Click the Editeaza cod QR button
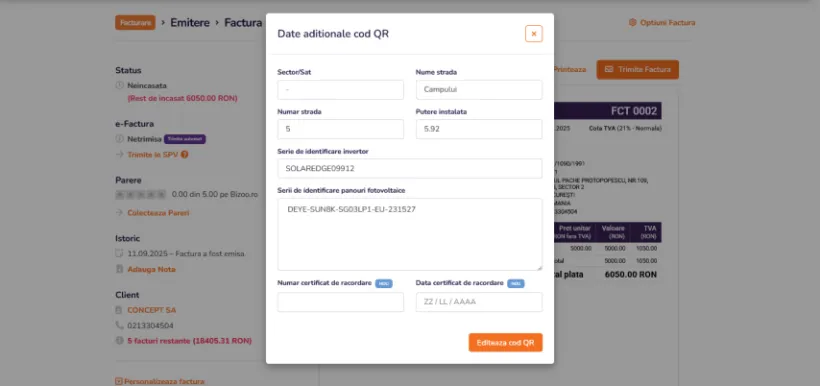This screenshot has width=820, height=386. tap(505, 343)
